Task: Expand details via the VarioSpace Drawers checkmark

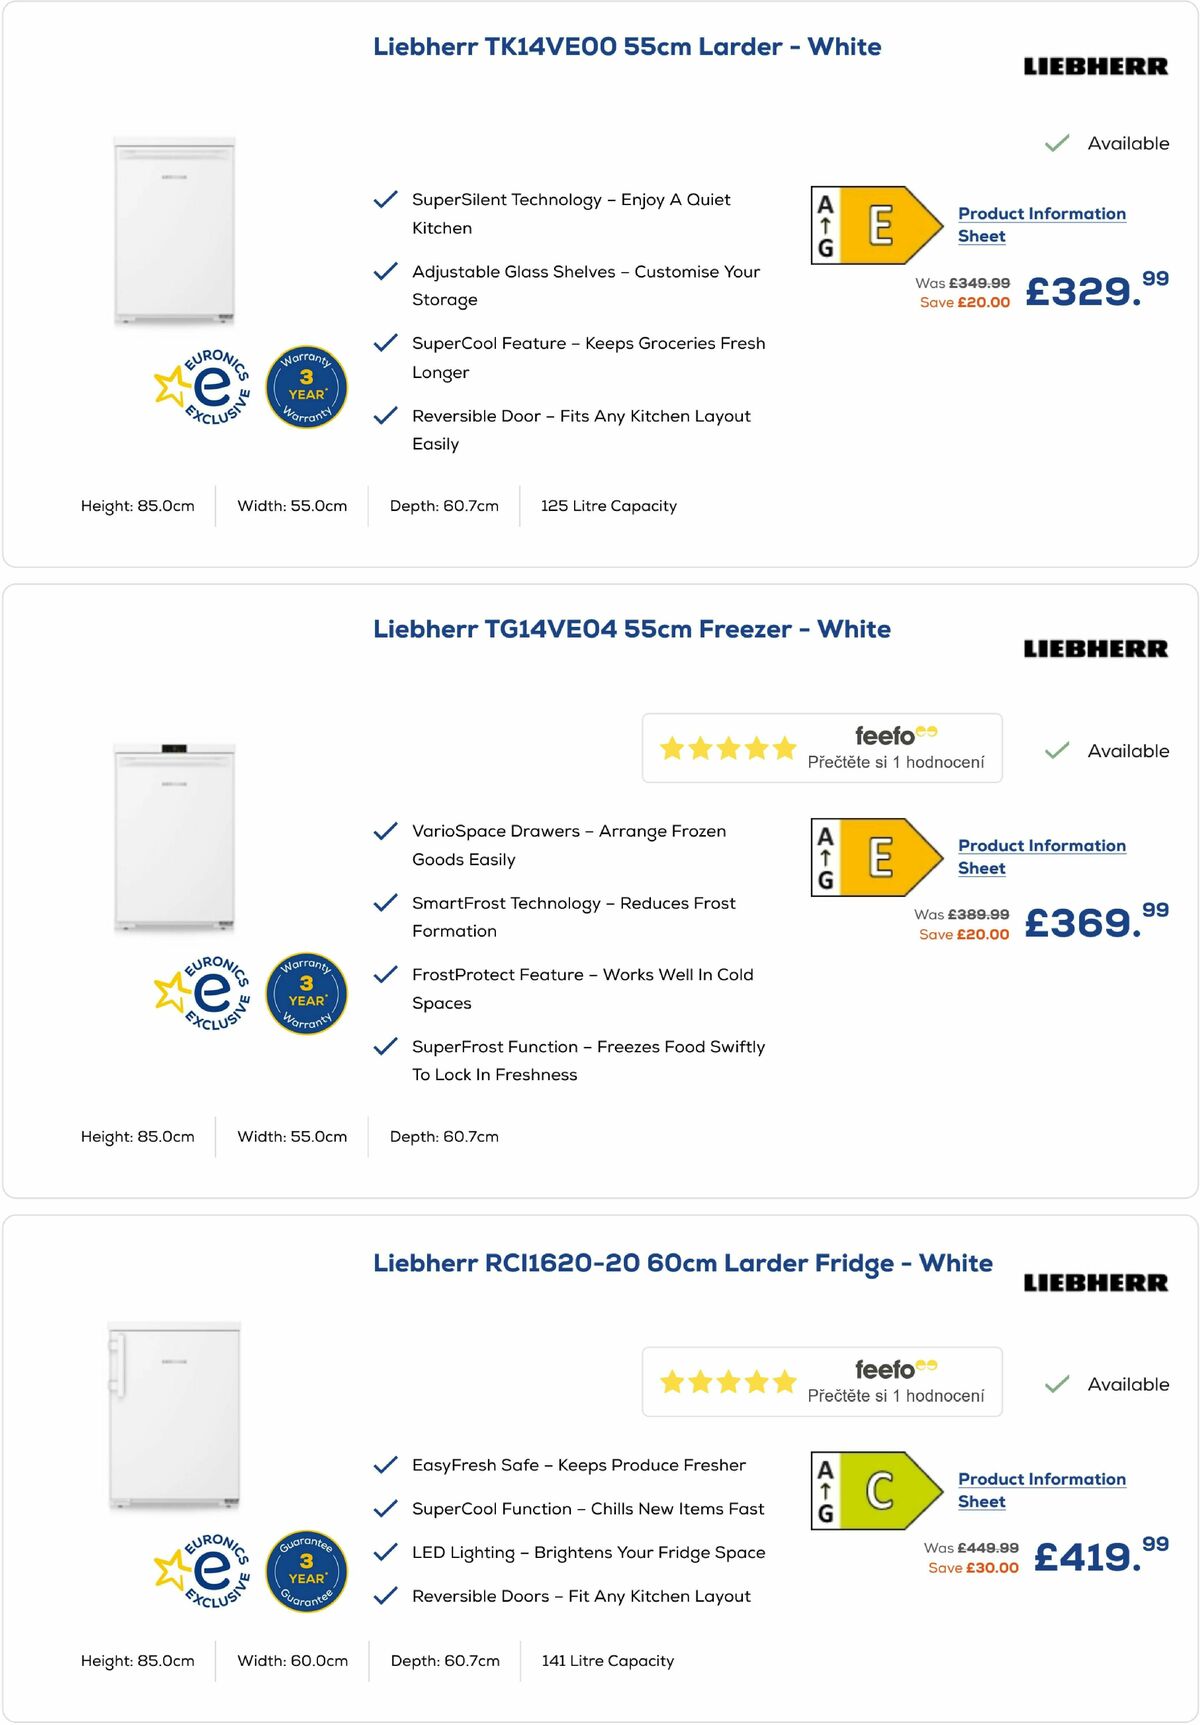Action: pos(385,829)
